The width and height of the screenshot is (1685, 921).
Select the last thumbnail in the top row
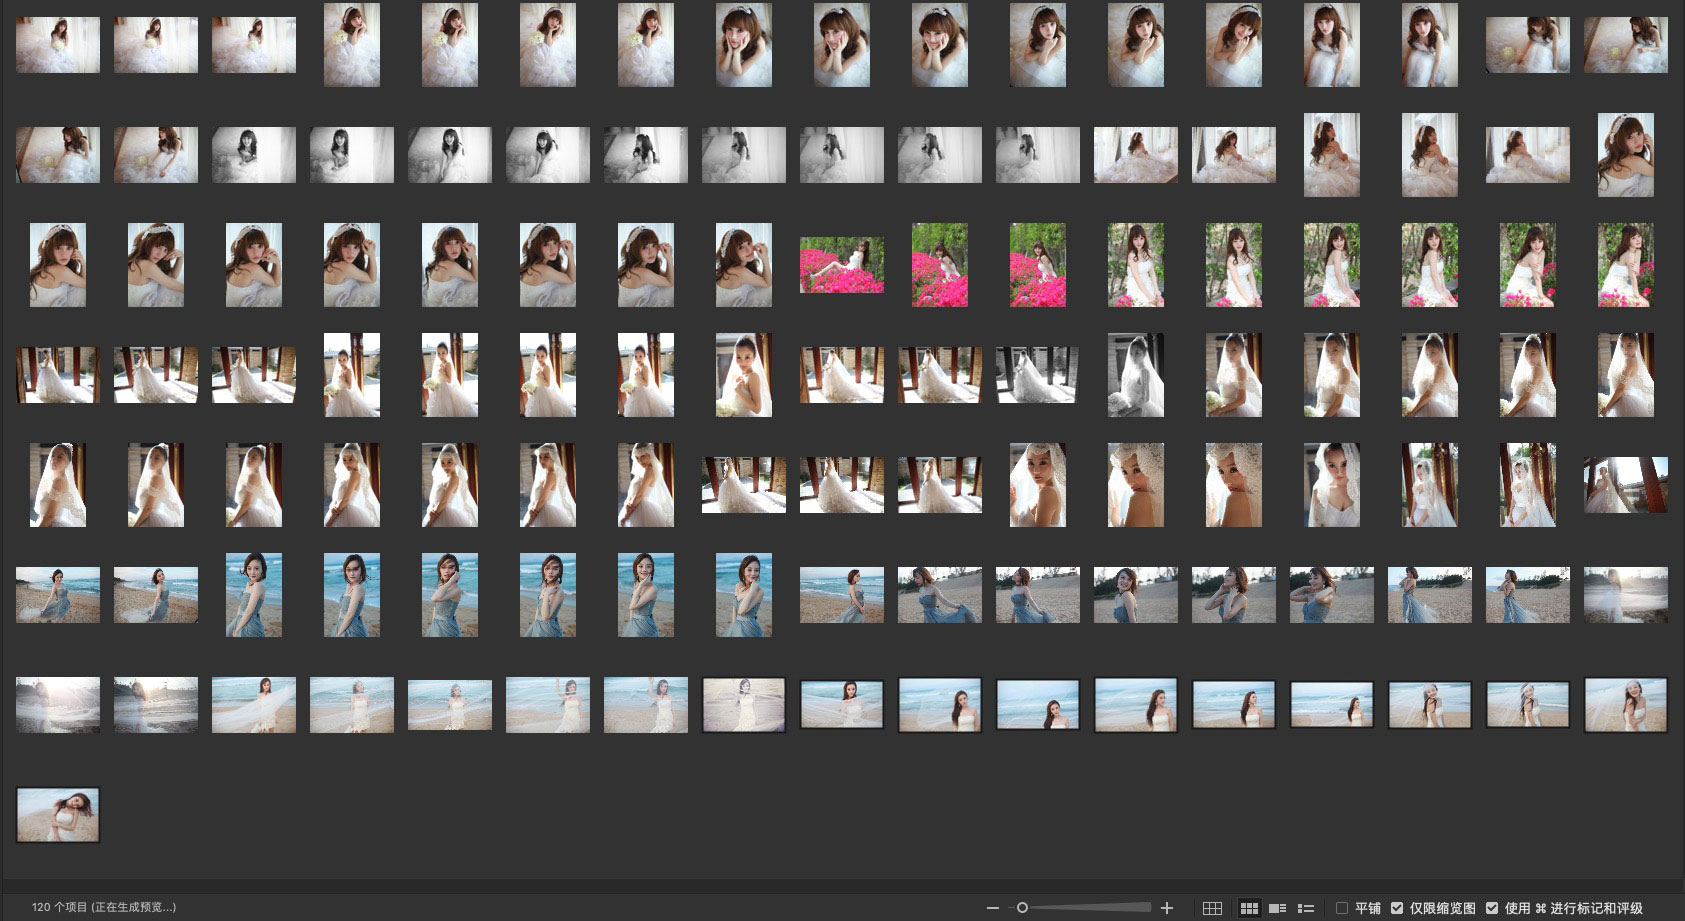[x=1626, y=45]
